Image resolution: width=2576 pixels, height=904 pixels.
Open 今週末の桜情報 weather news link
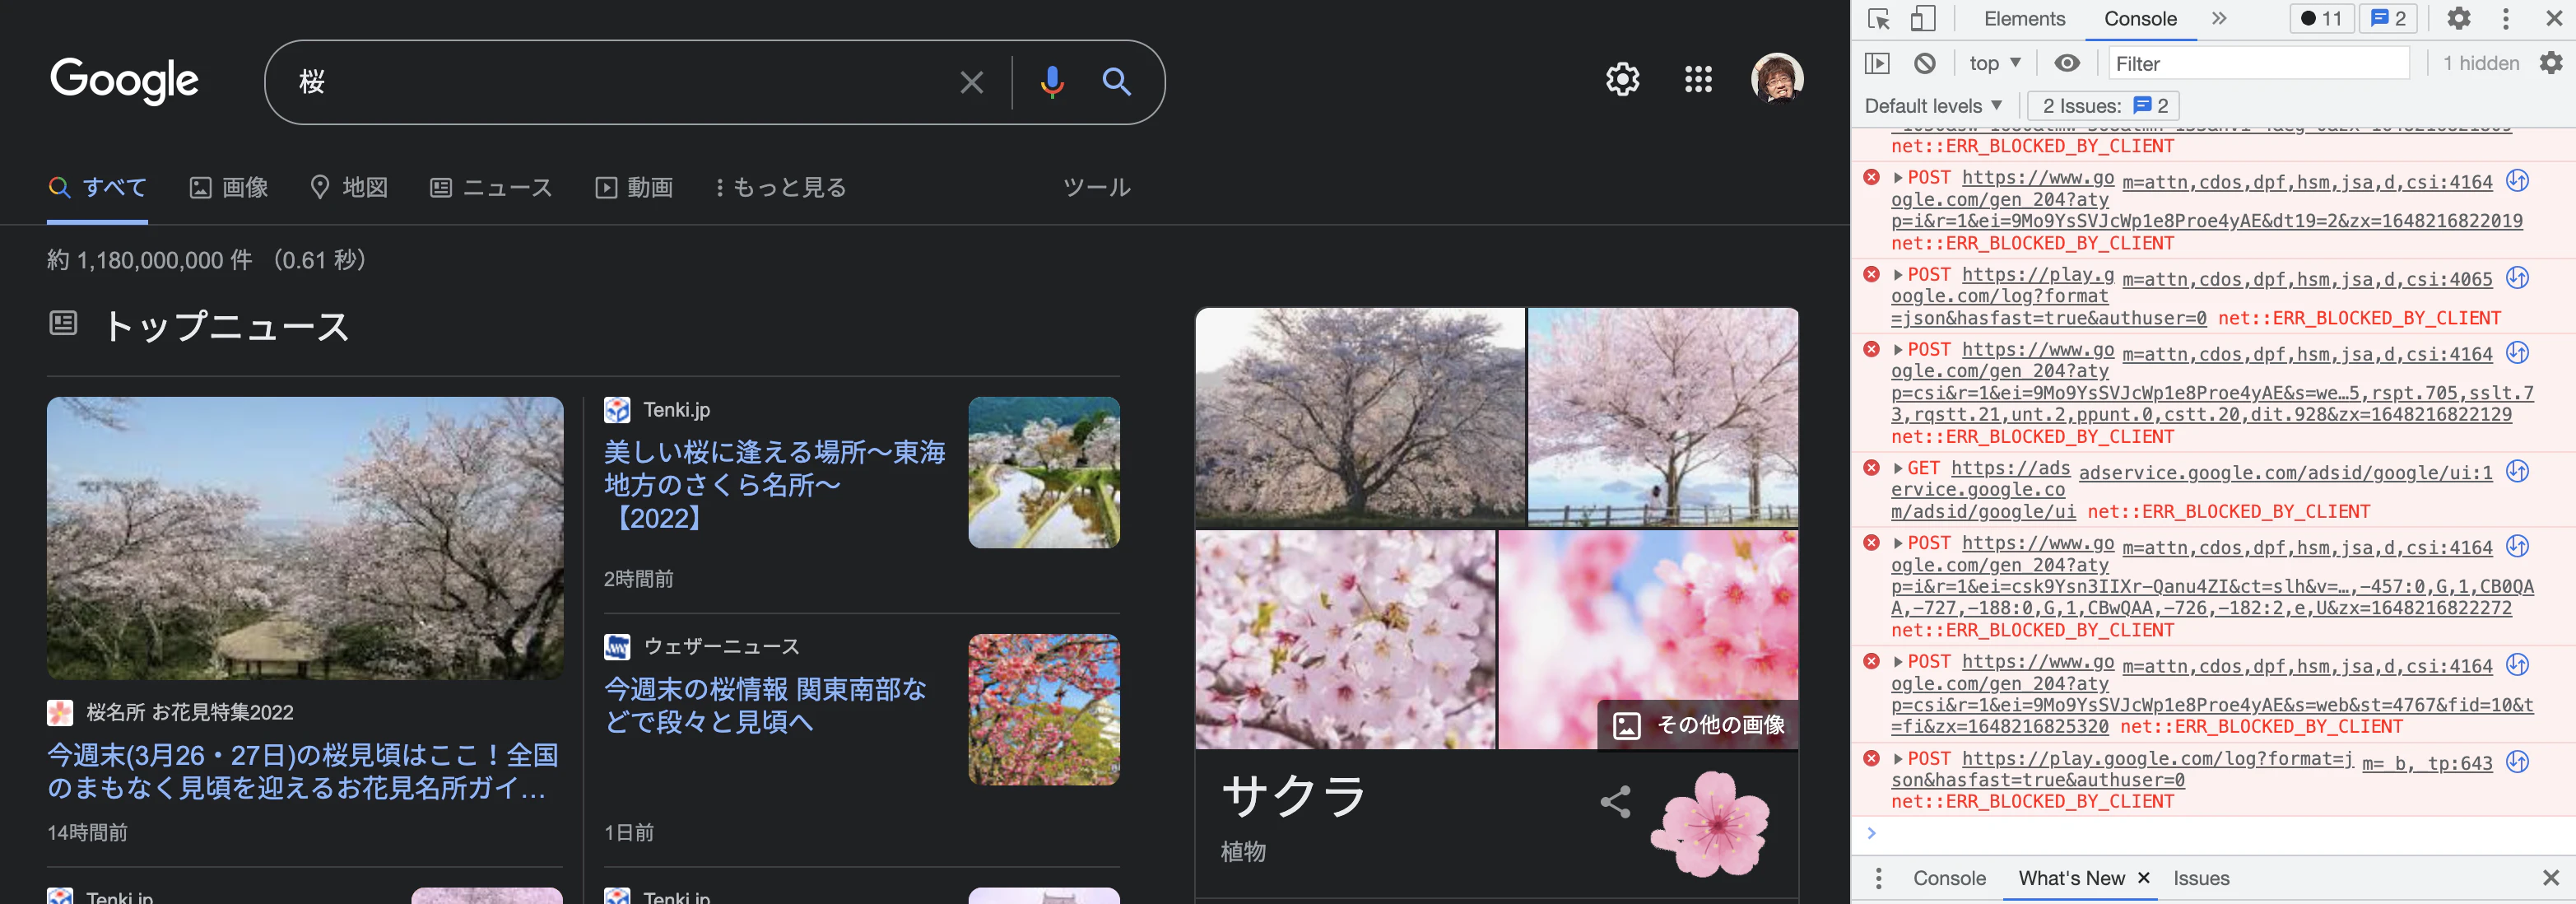coord(765,705)
